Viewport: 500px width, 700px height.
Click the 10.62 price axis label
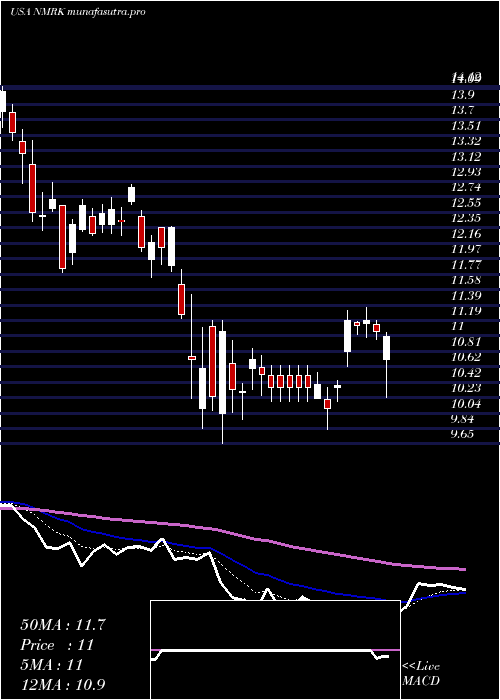[x=466, y=358]
